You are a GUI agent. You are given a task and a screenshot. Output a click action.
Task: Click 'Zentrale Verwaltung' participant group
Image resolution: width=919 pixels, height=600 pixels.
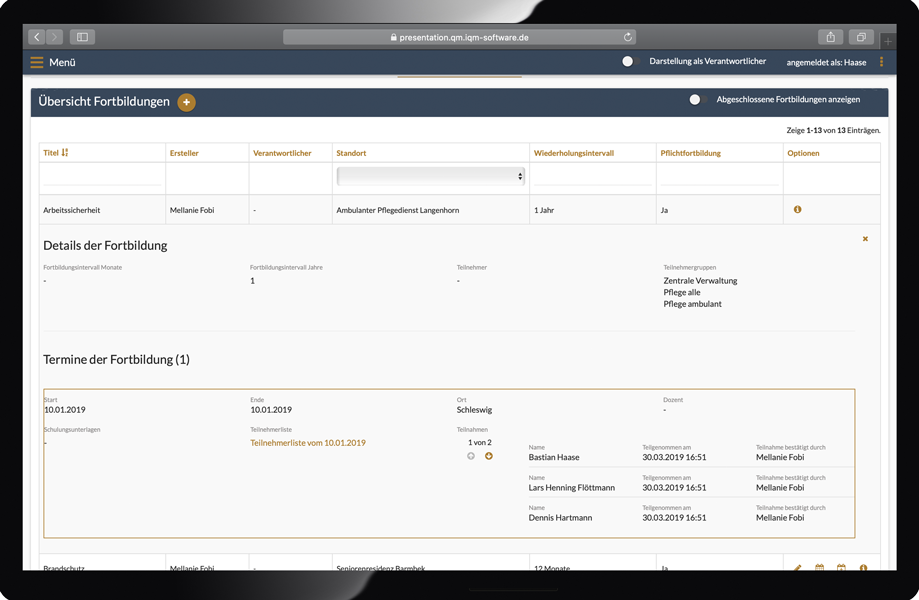pos(700,281)
